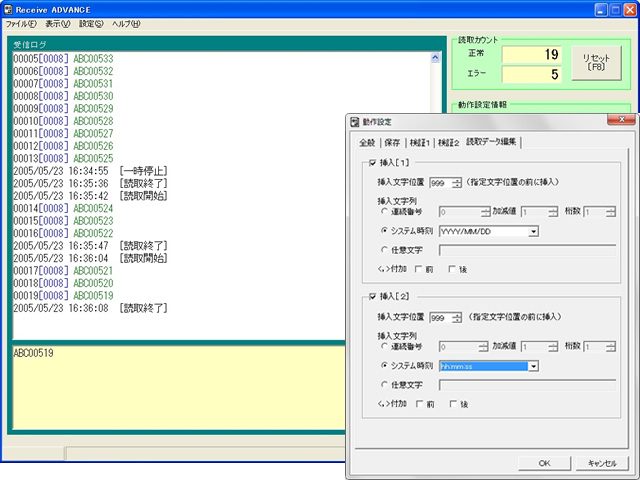Open the YYYY/MM/DD format dropdown
This screenshot has width=640, height=480.
(533, 232)
